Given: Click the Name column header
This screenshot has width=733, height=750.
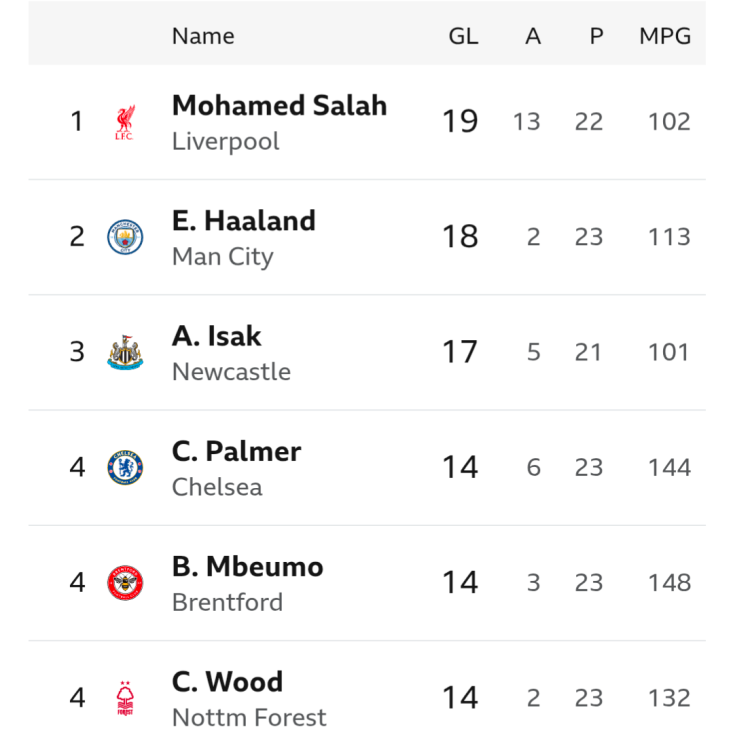Looking at the screenshot, I should [203, 36].
